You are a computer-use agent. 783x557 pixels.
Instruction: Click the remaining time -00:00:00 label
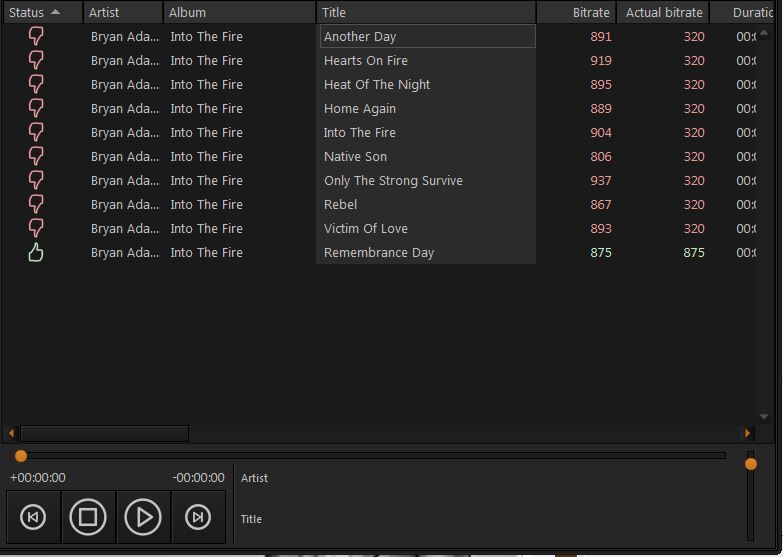tap(198, 478)
